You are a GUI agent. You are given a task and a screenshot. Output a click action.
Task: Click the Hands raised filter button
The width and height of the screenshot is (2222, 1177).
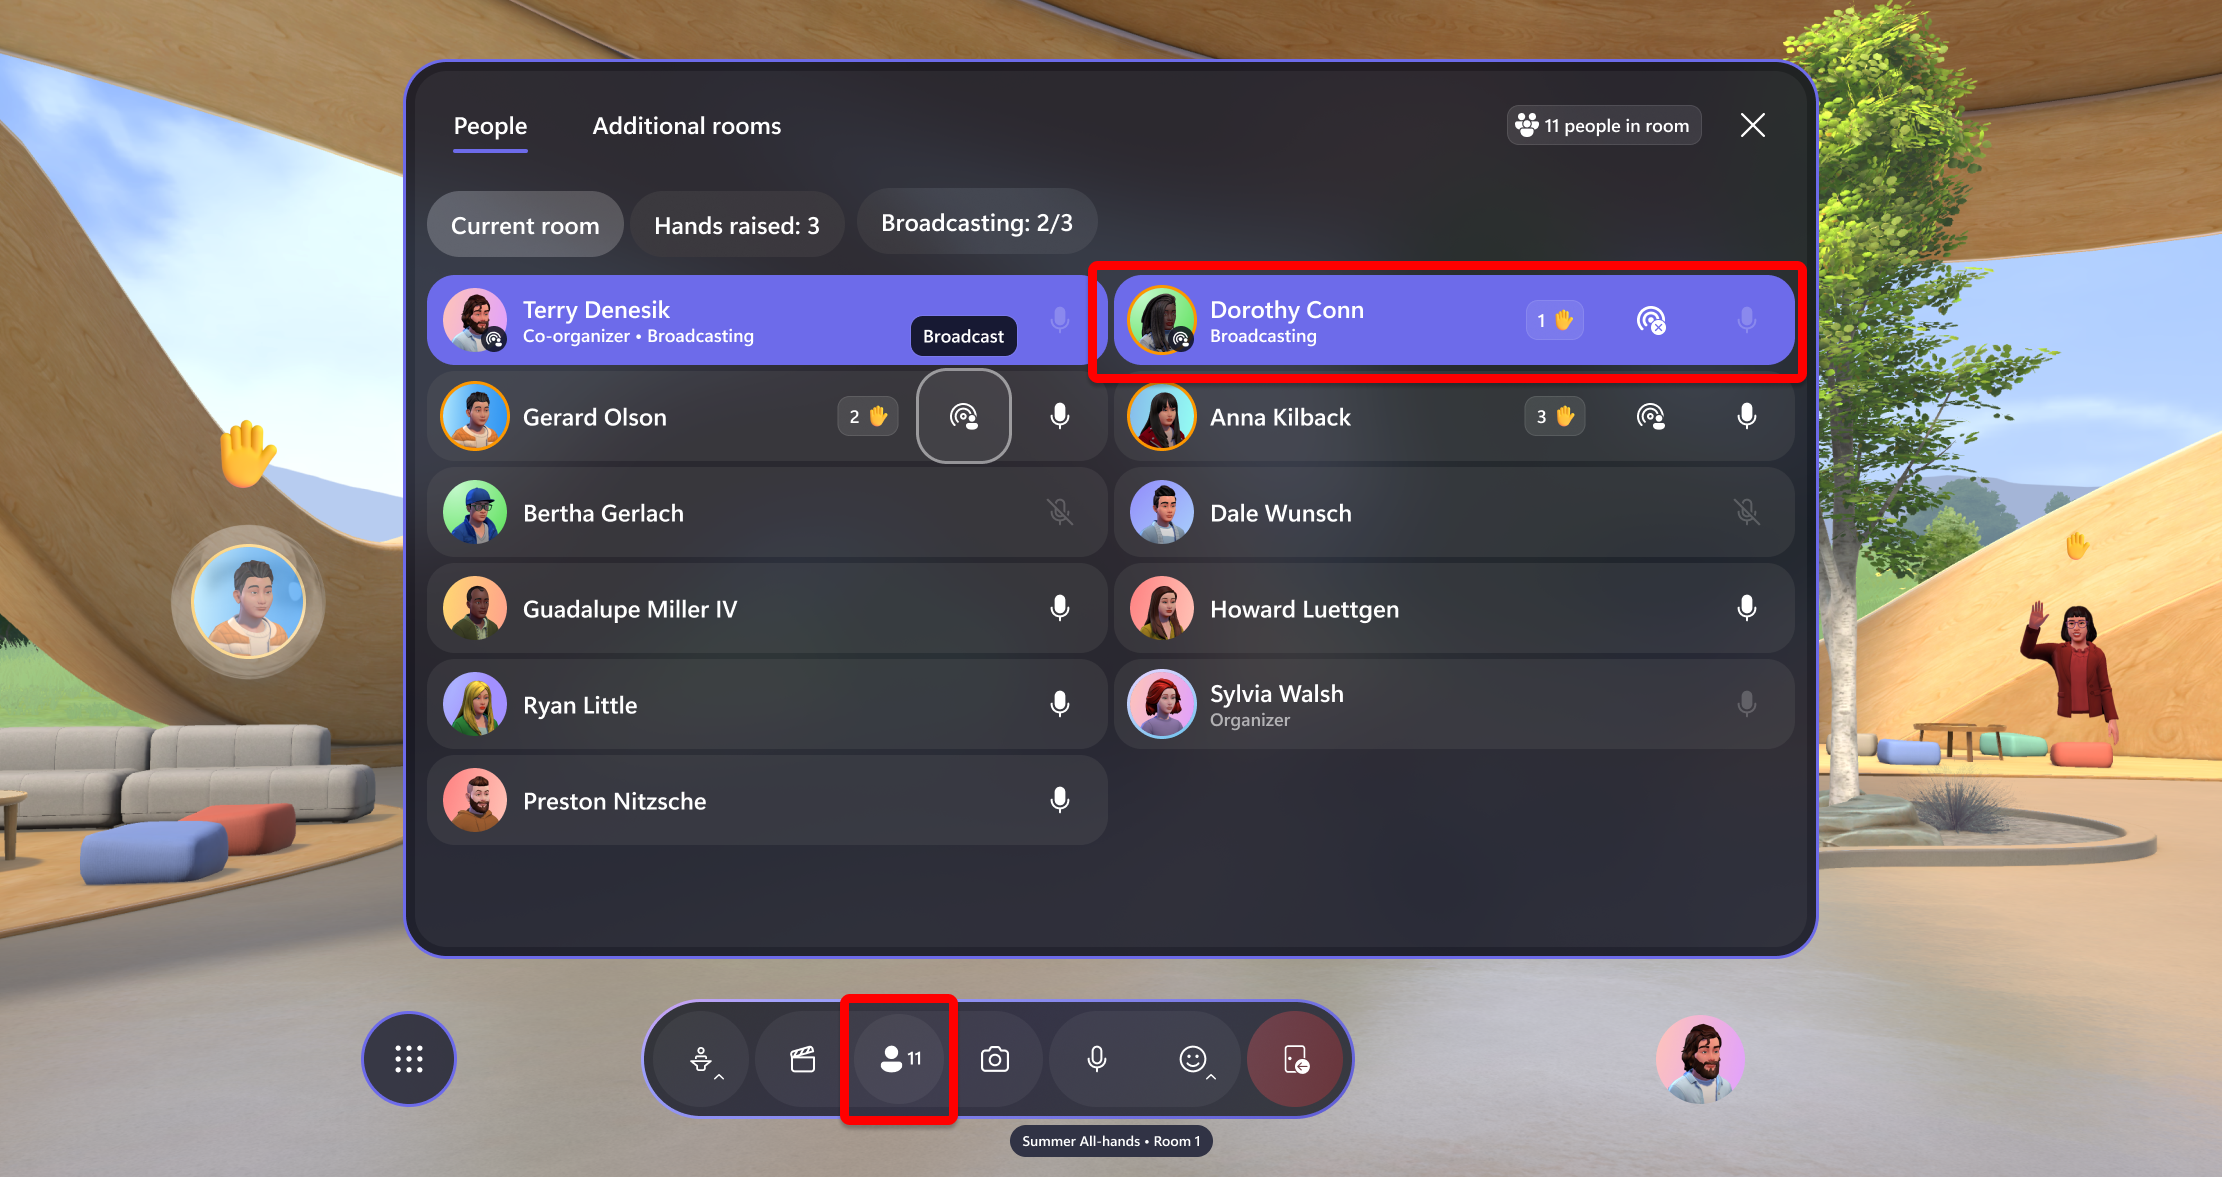[x=738, y=223]
